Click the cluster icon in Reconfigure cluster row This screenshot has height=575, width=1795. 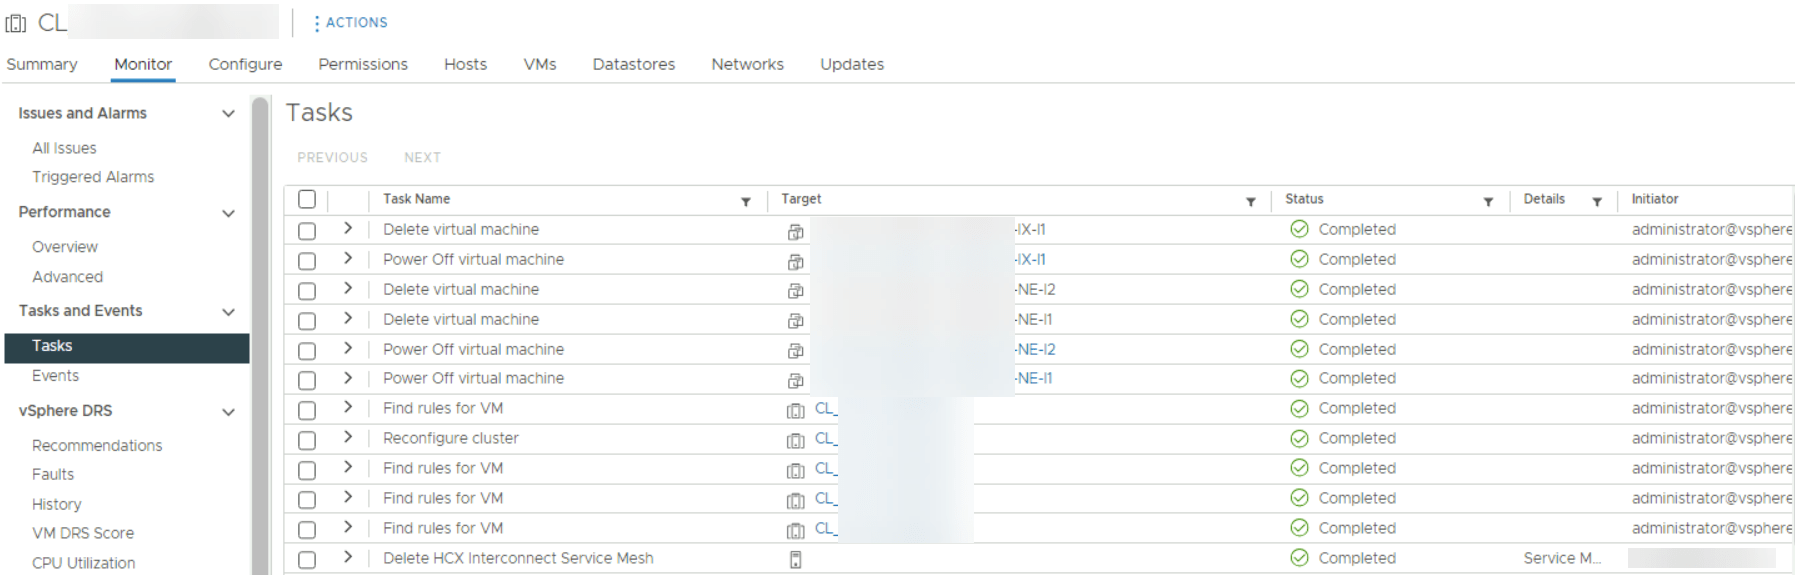click(x=795, y=440)
